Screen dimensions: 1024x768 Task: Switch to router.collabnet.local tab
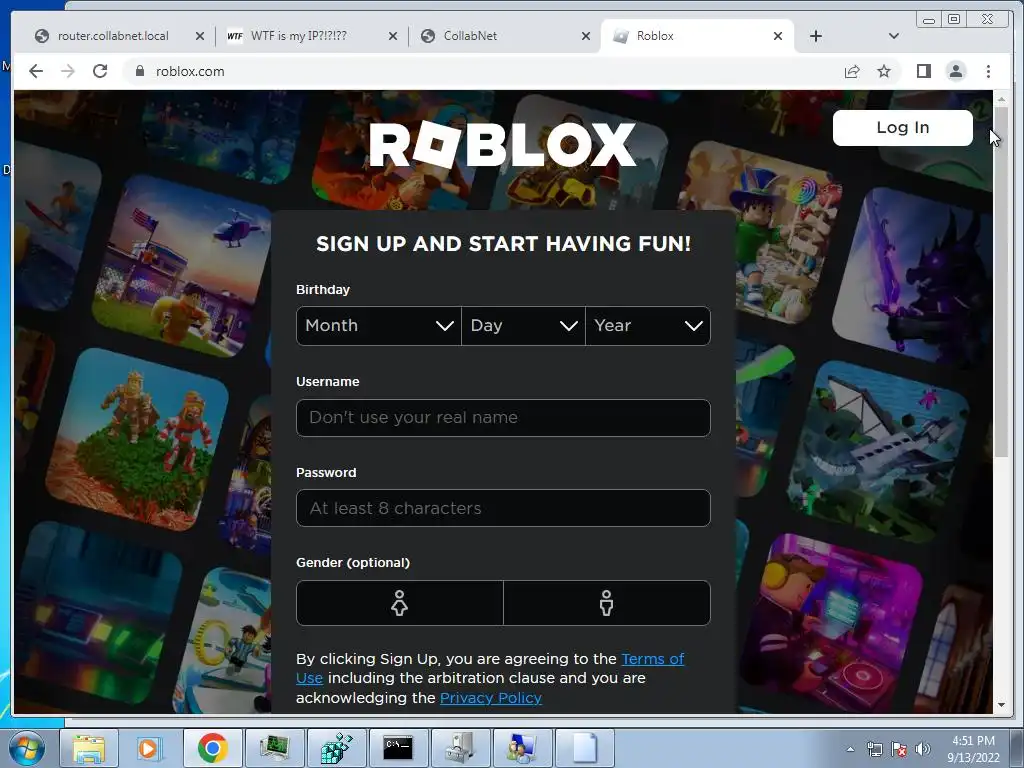click(114, 36)
